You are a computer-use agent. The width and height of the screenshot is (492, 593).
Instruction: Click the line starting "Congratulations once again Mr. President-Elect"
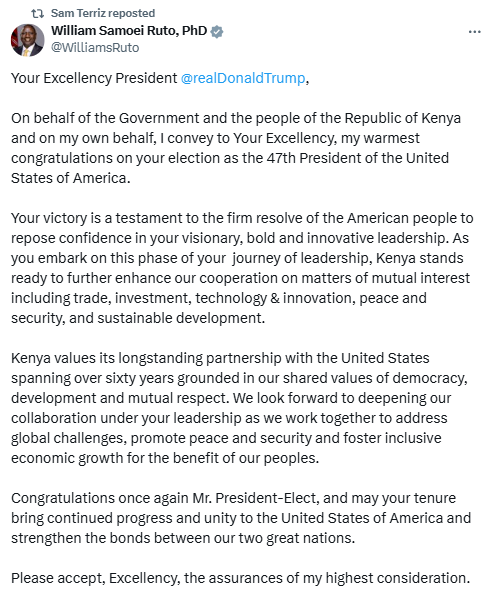[x=233, y=498]
